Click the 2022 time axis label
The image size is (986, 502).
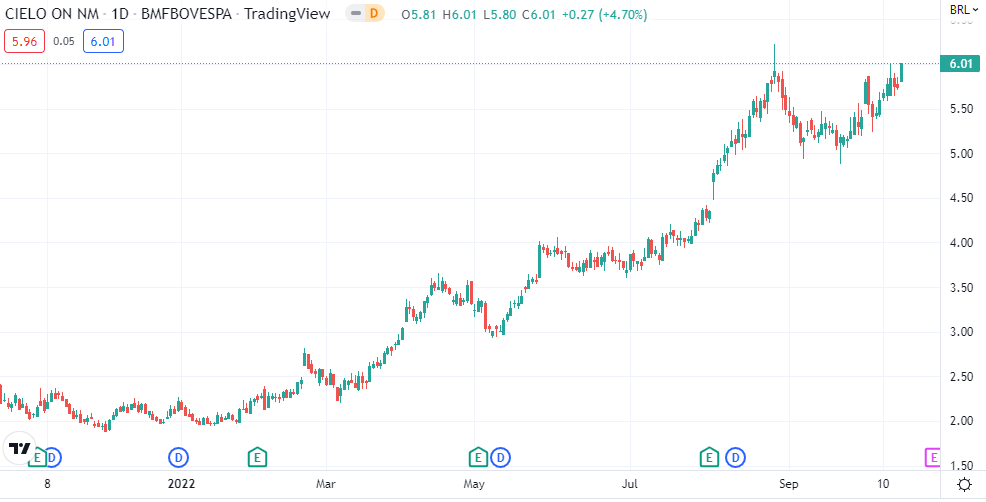(181, 484)
